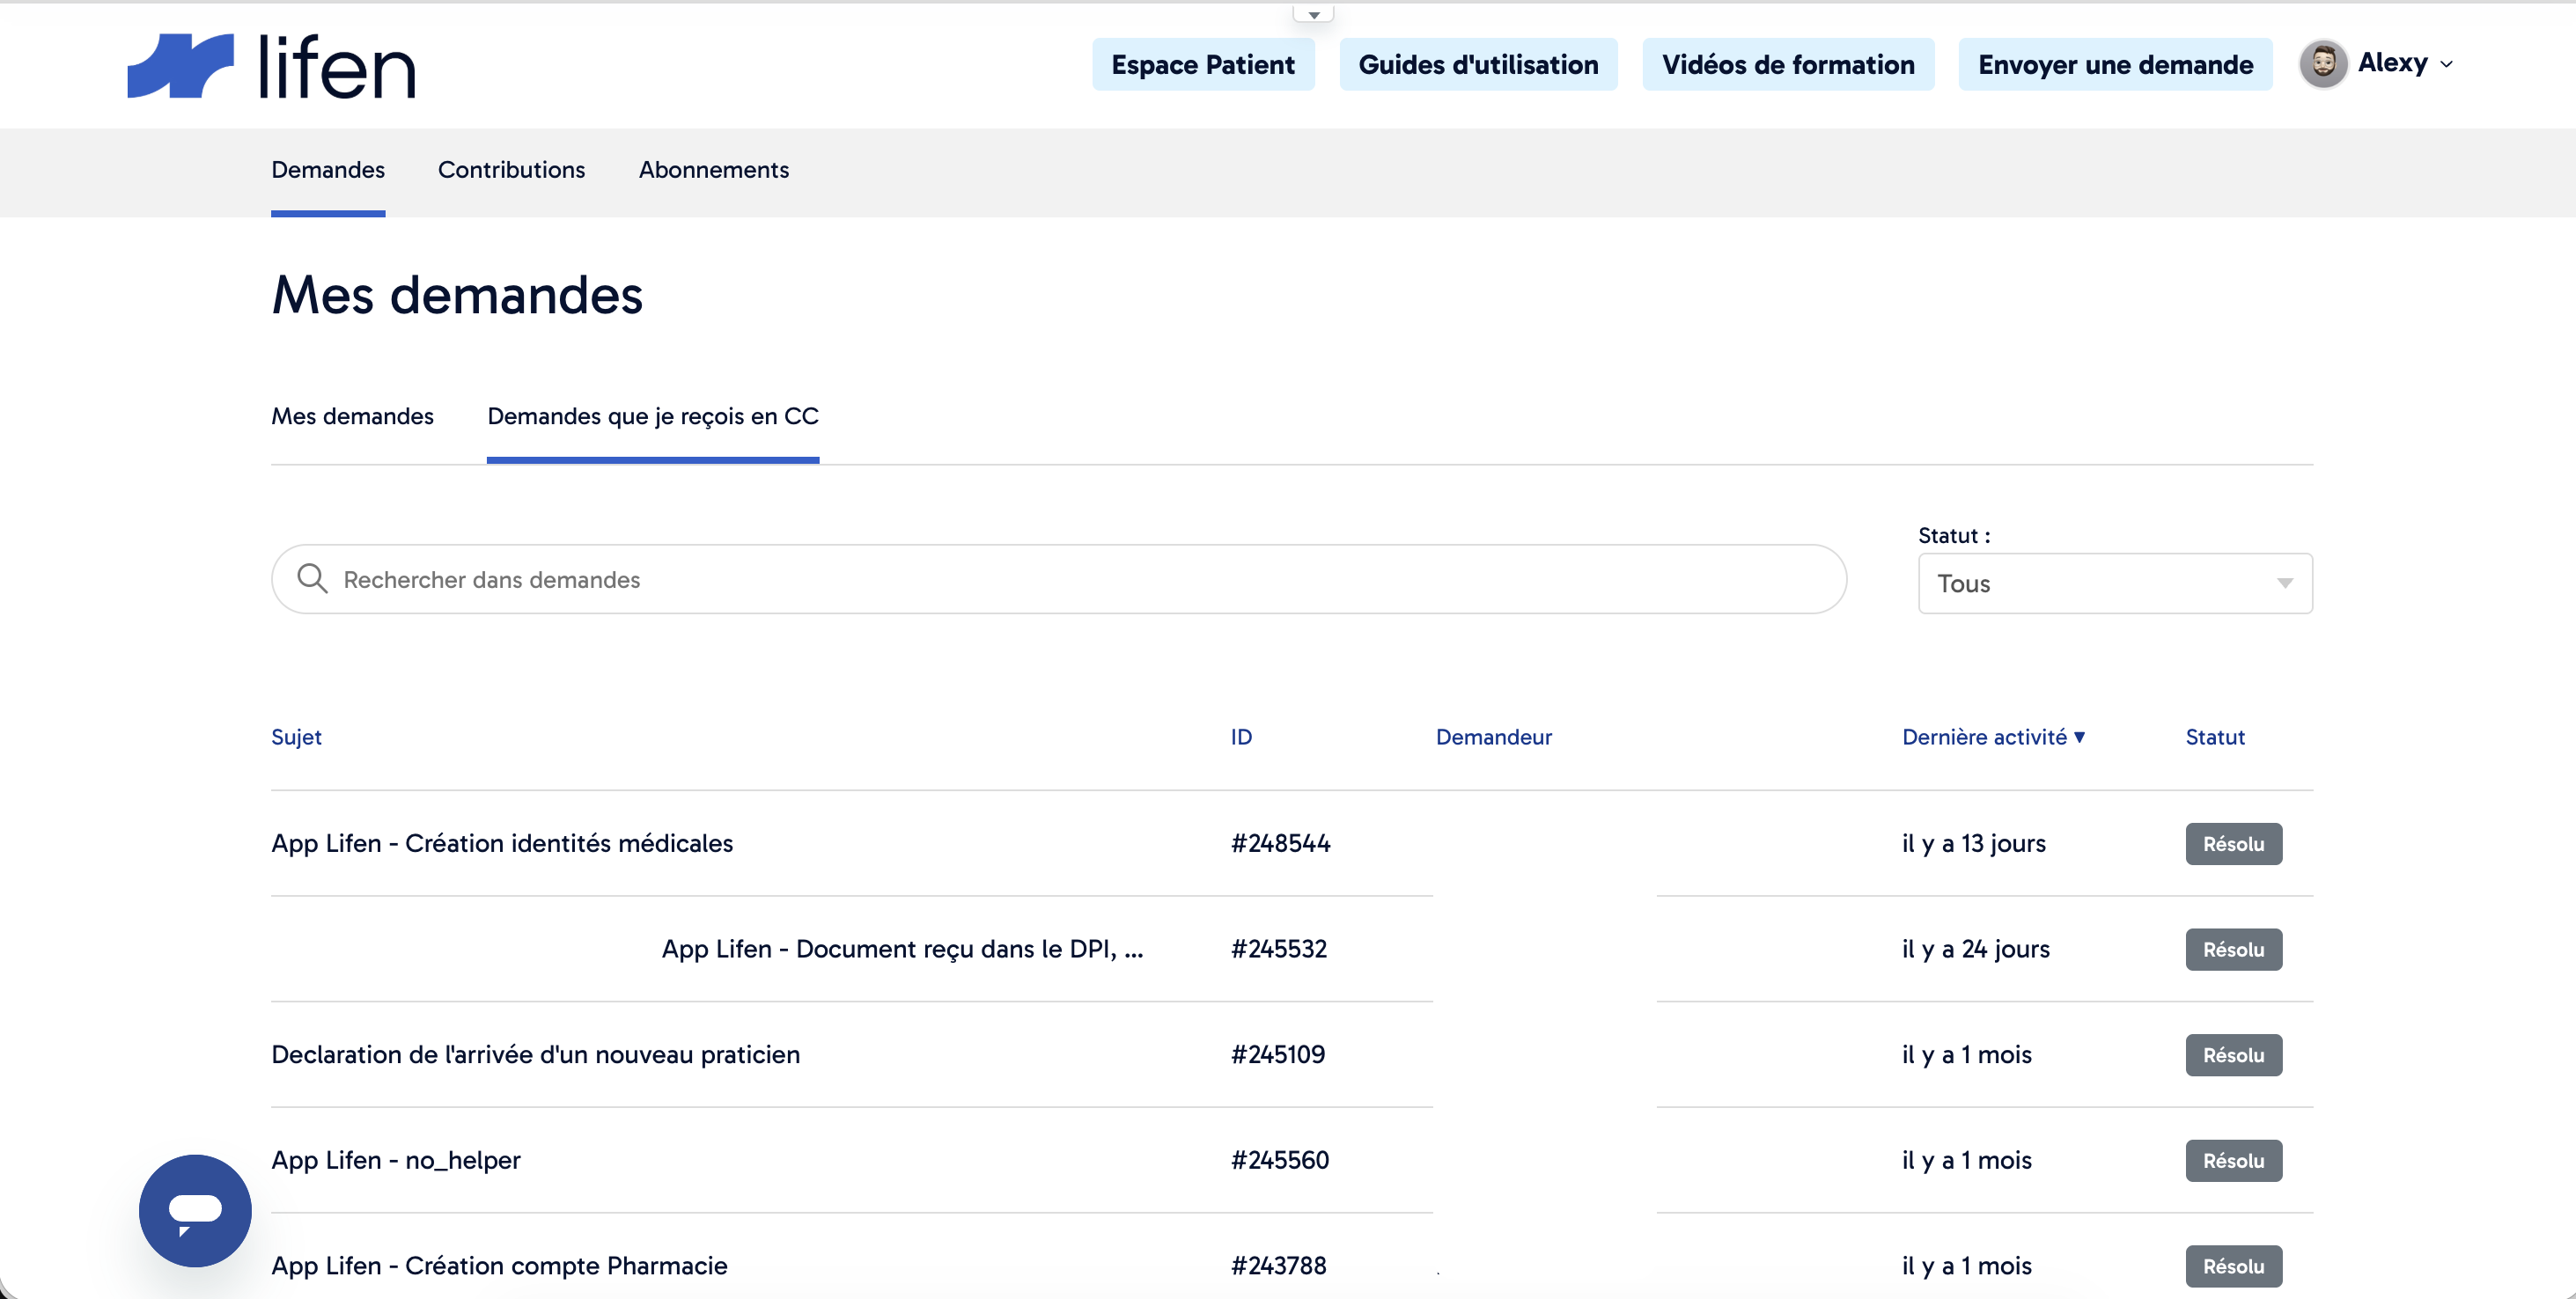Sort by Statut column header

click(x=2214, y=737)
